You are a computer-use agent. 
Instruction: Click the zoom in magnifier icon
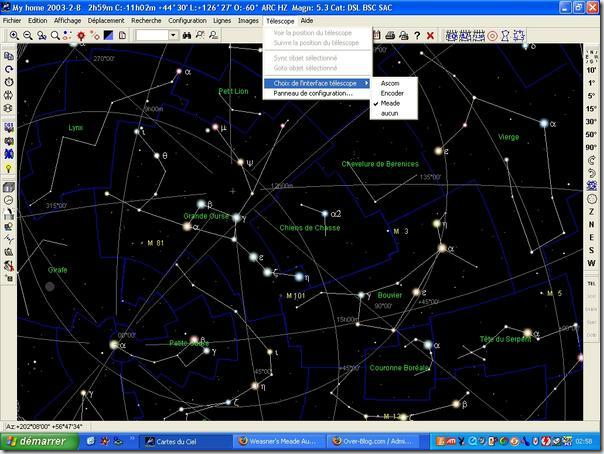coord(14,35)
